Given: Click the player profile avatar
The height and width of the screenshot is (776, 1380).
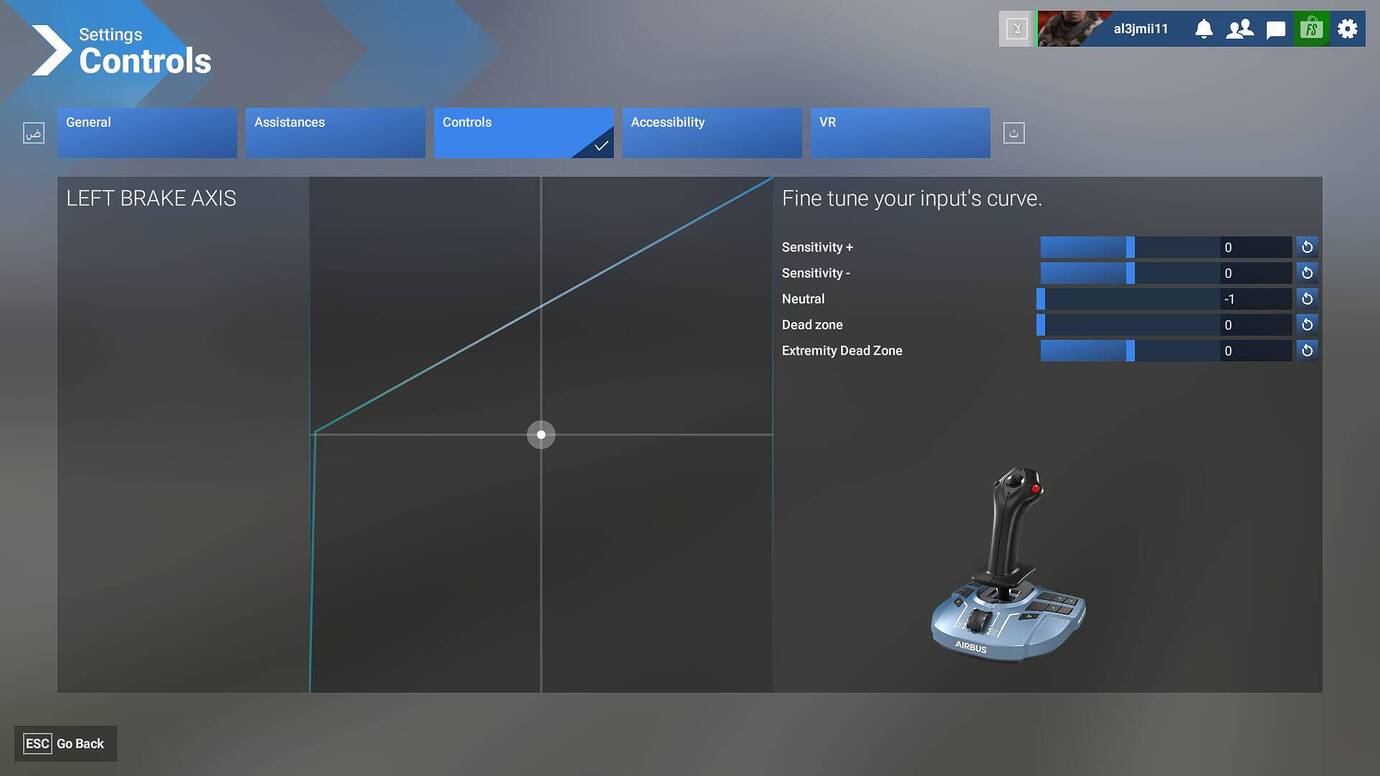Looking at the screenshot, I should [x=1074, y=29].
